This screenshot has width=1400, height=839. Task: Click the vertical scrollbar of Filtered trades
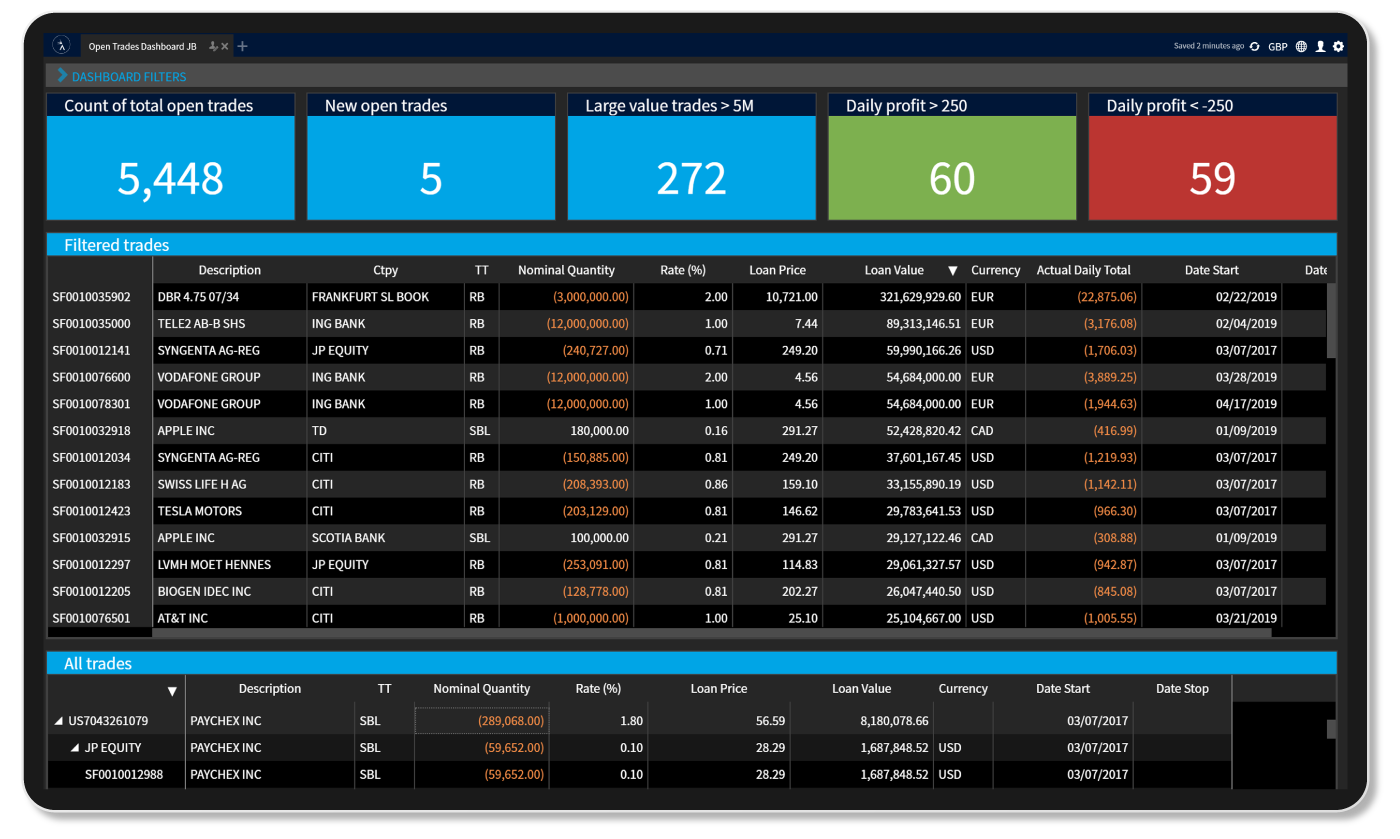pyautogui.click(x=1331, y=321)
